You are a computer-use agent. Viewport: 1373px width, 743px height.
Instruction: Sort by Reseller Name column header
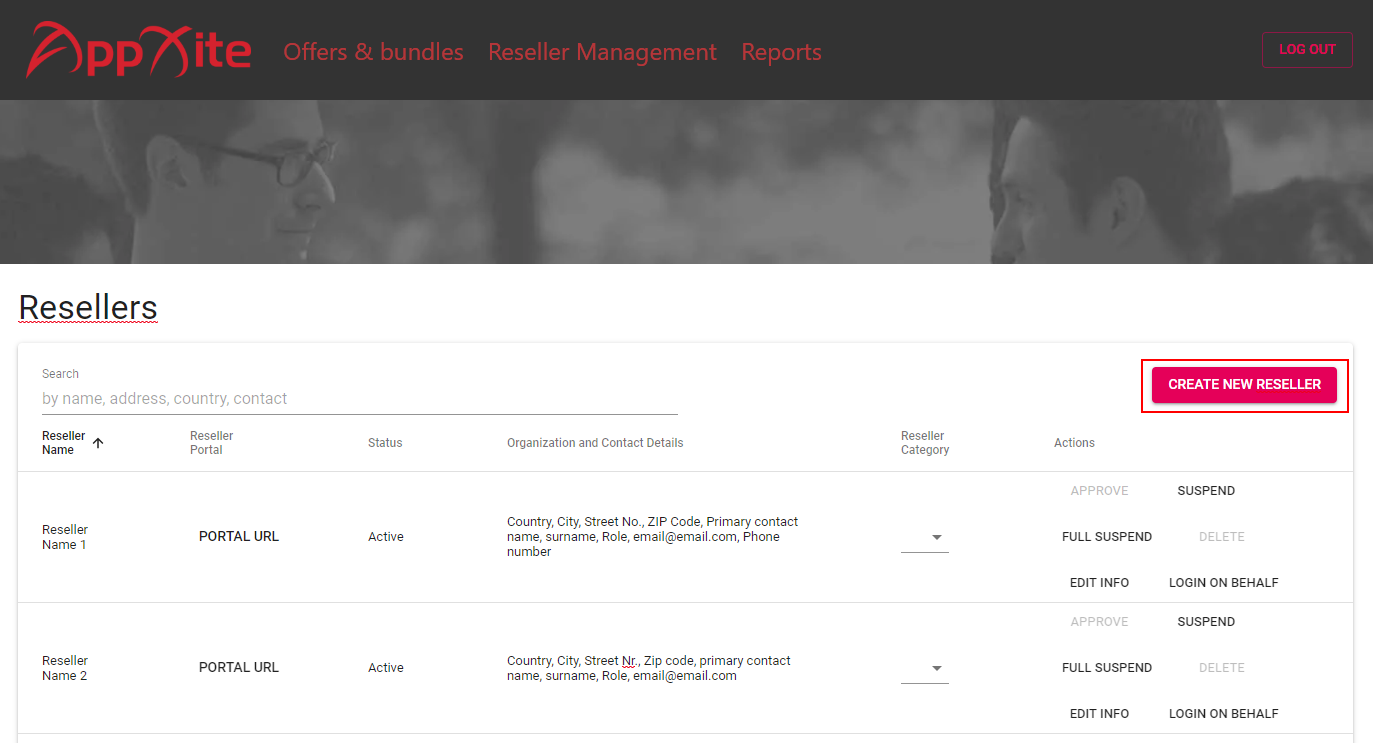tap(64, 443)
